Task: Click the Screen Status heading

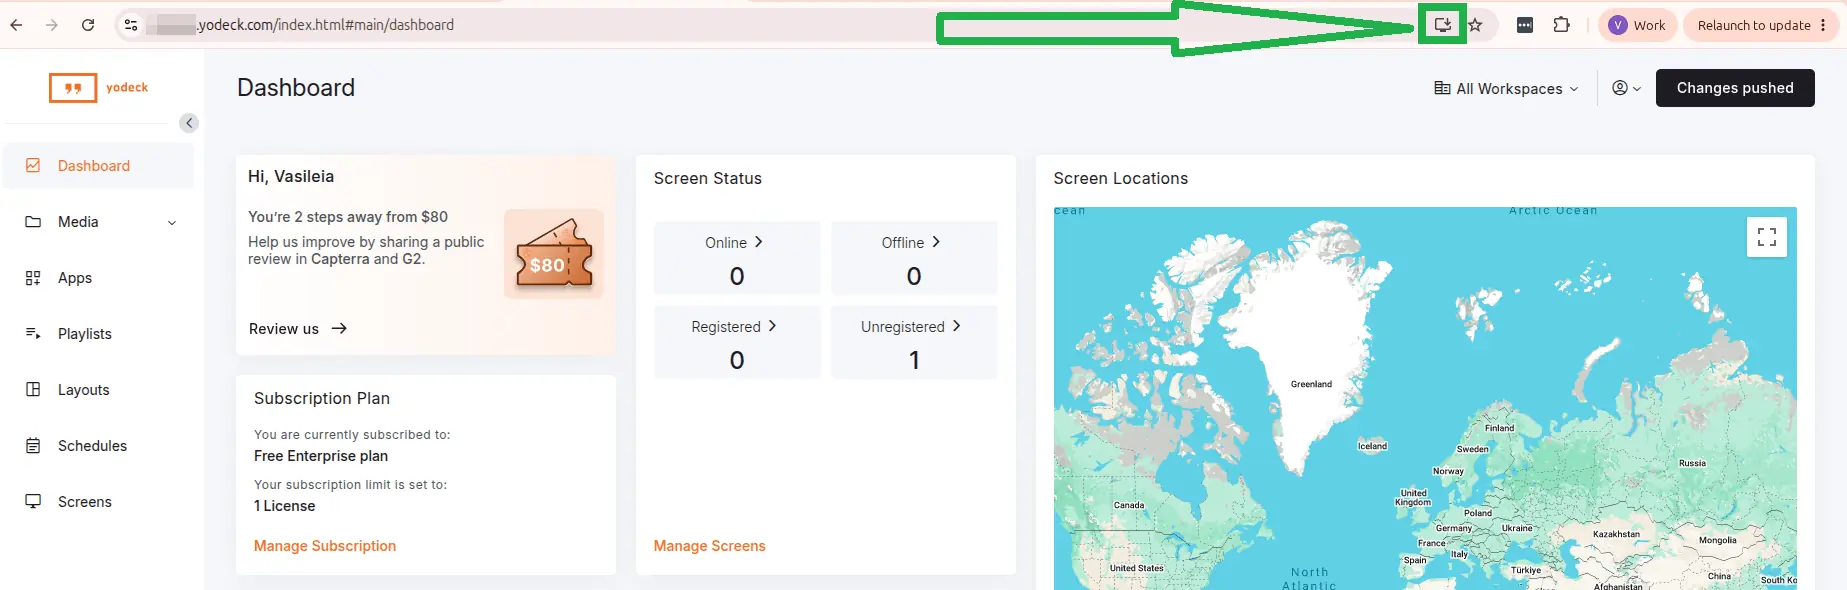Action: pyautogui.click(x=708, y=178)
